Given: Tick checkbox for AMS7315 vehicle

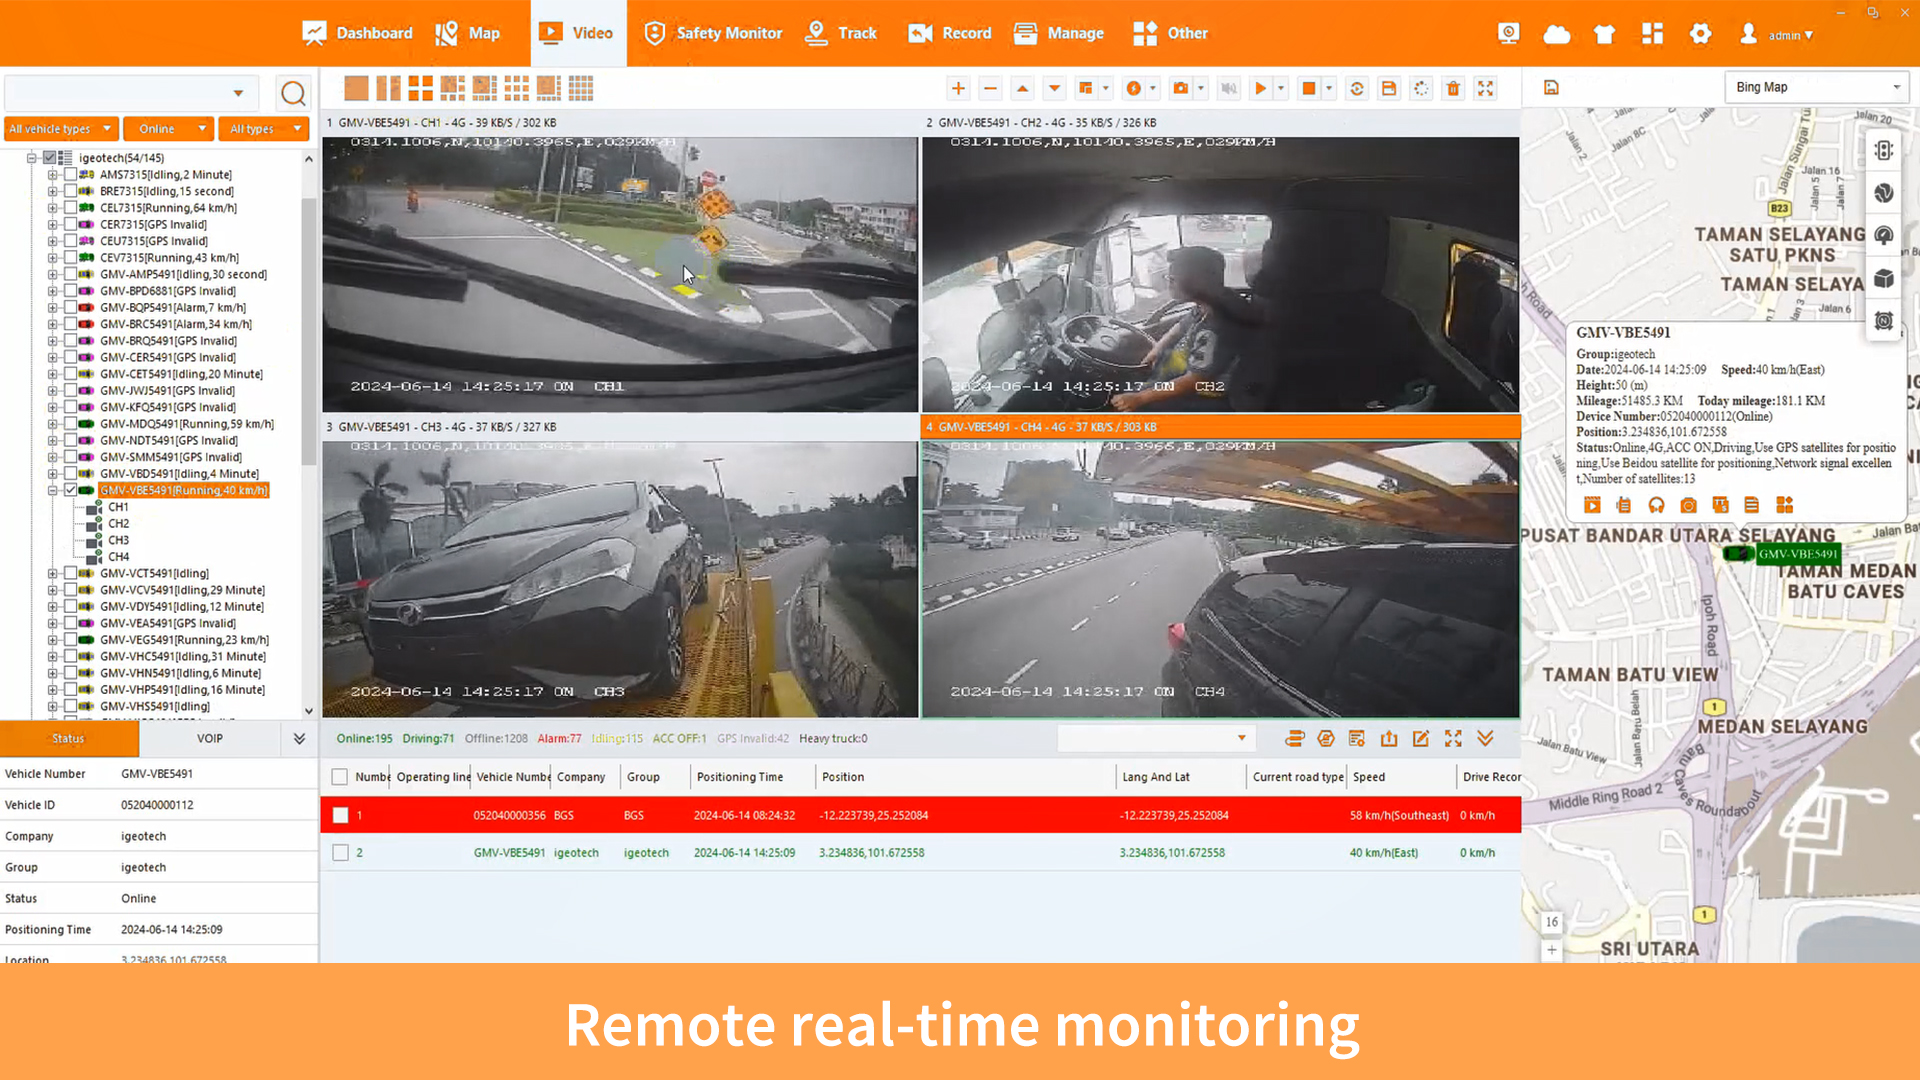Looking at the screenshot, I should [71, 174].
